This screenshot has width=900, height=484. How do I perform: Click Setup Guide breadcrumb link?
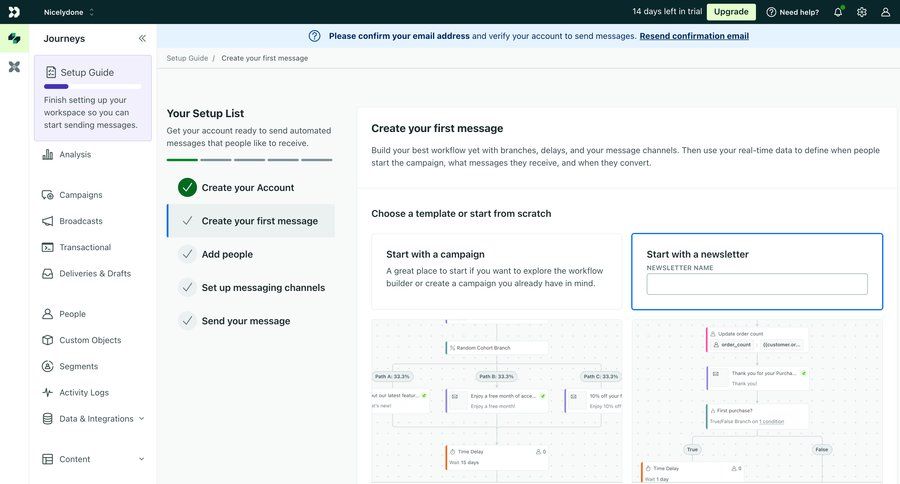coord(187,58)
